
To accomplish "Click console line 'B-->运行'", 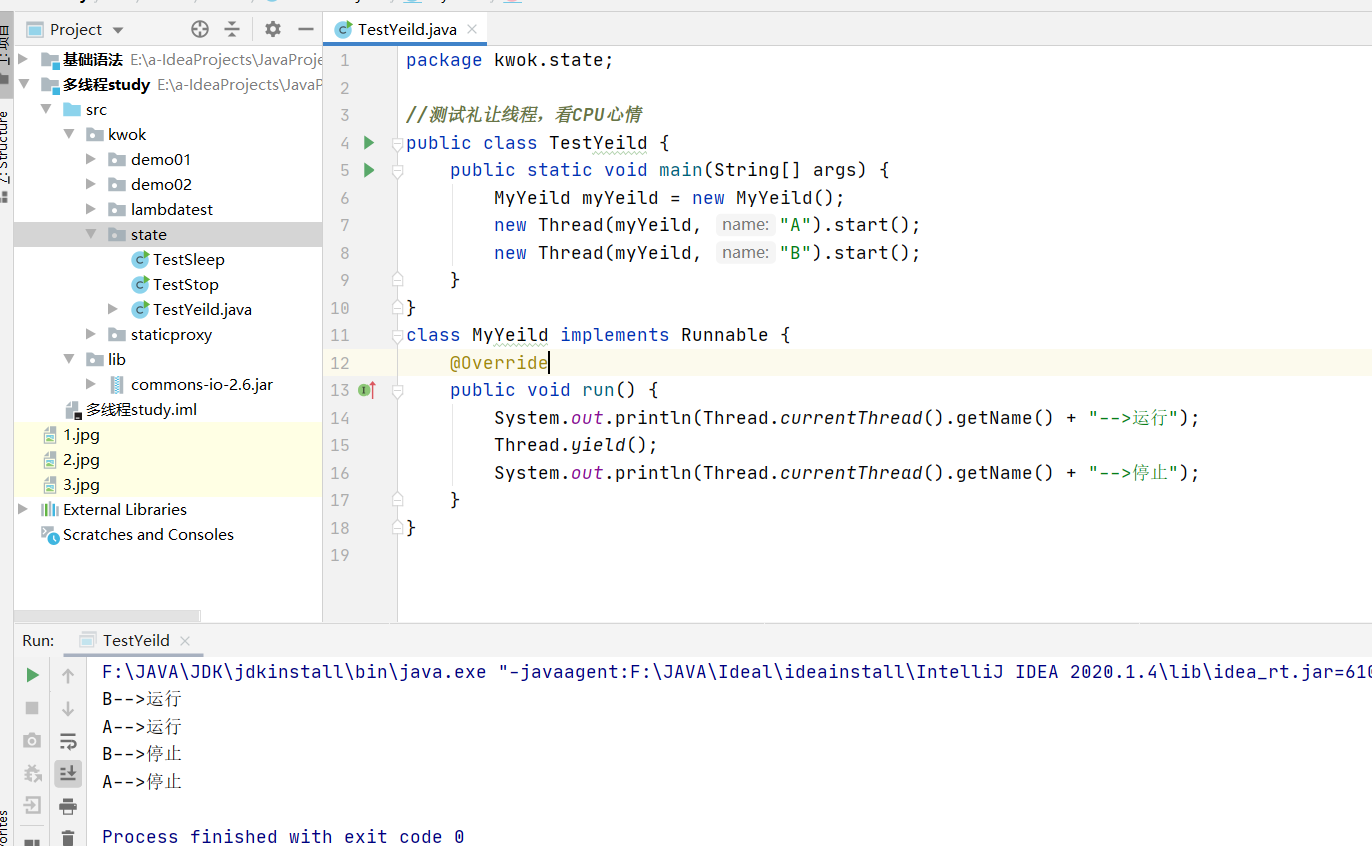I will [x=142, y=699].
